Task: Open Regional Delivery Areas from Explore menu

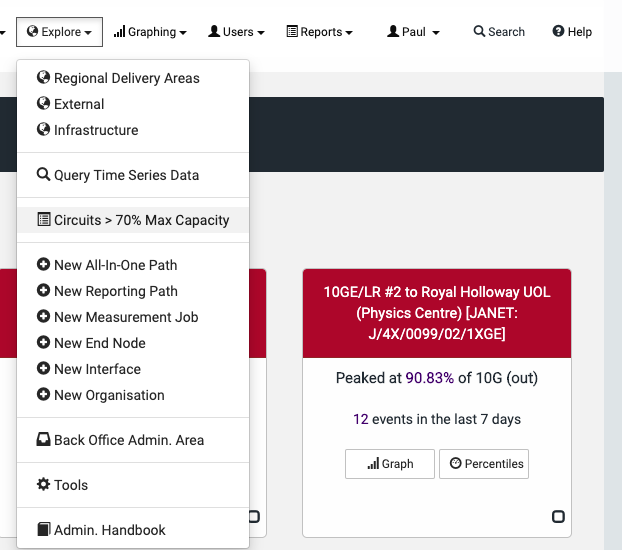Action: pos(133,78)
